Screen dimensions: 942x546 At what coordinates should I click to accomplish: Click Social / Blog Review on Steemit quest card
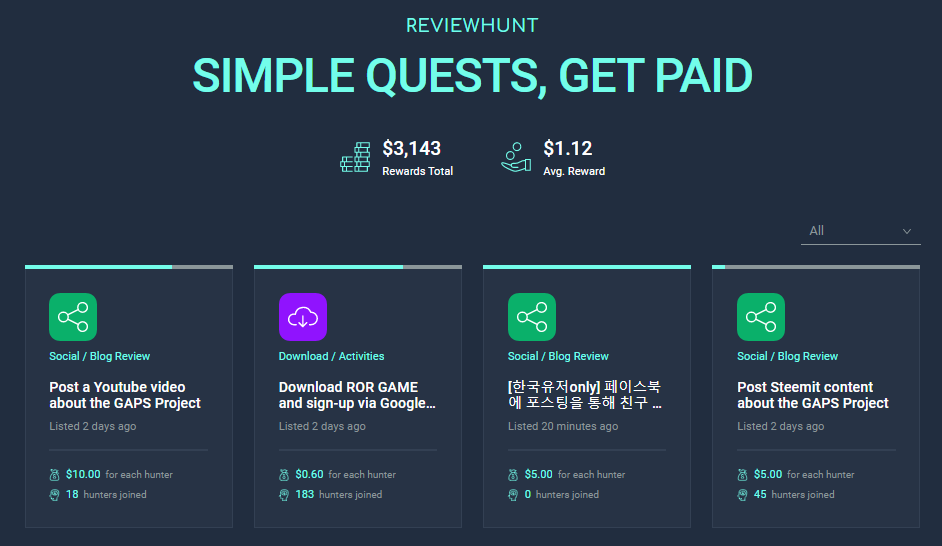[788, 356]
